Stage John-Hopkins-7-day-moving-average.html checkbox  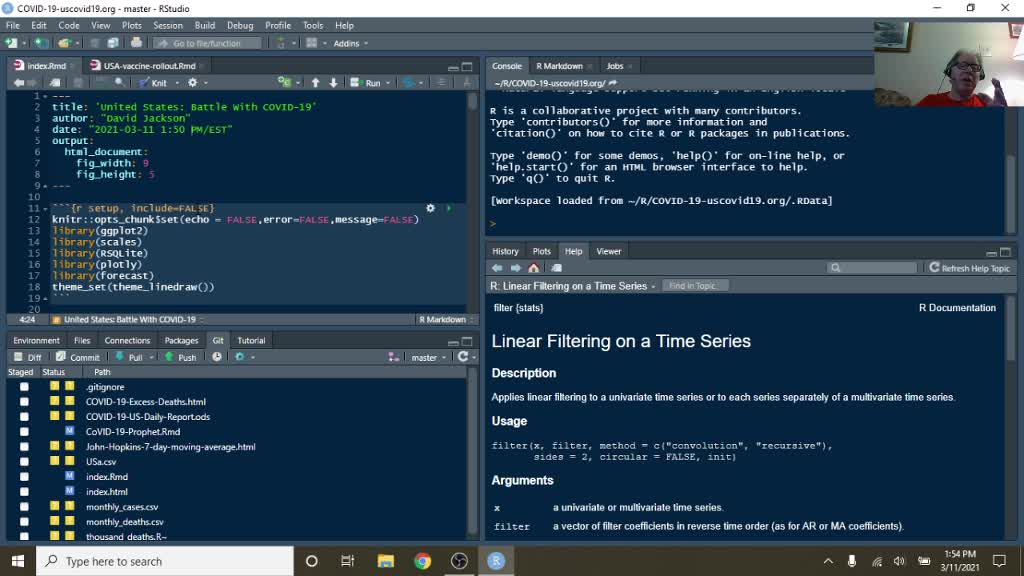tap(24, 447)
